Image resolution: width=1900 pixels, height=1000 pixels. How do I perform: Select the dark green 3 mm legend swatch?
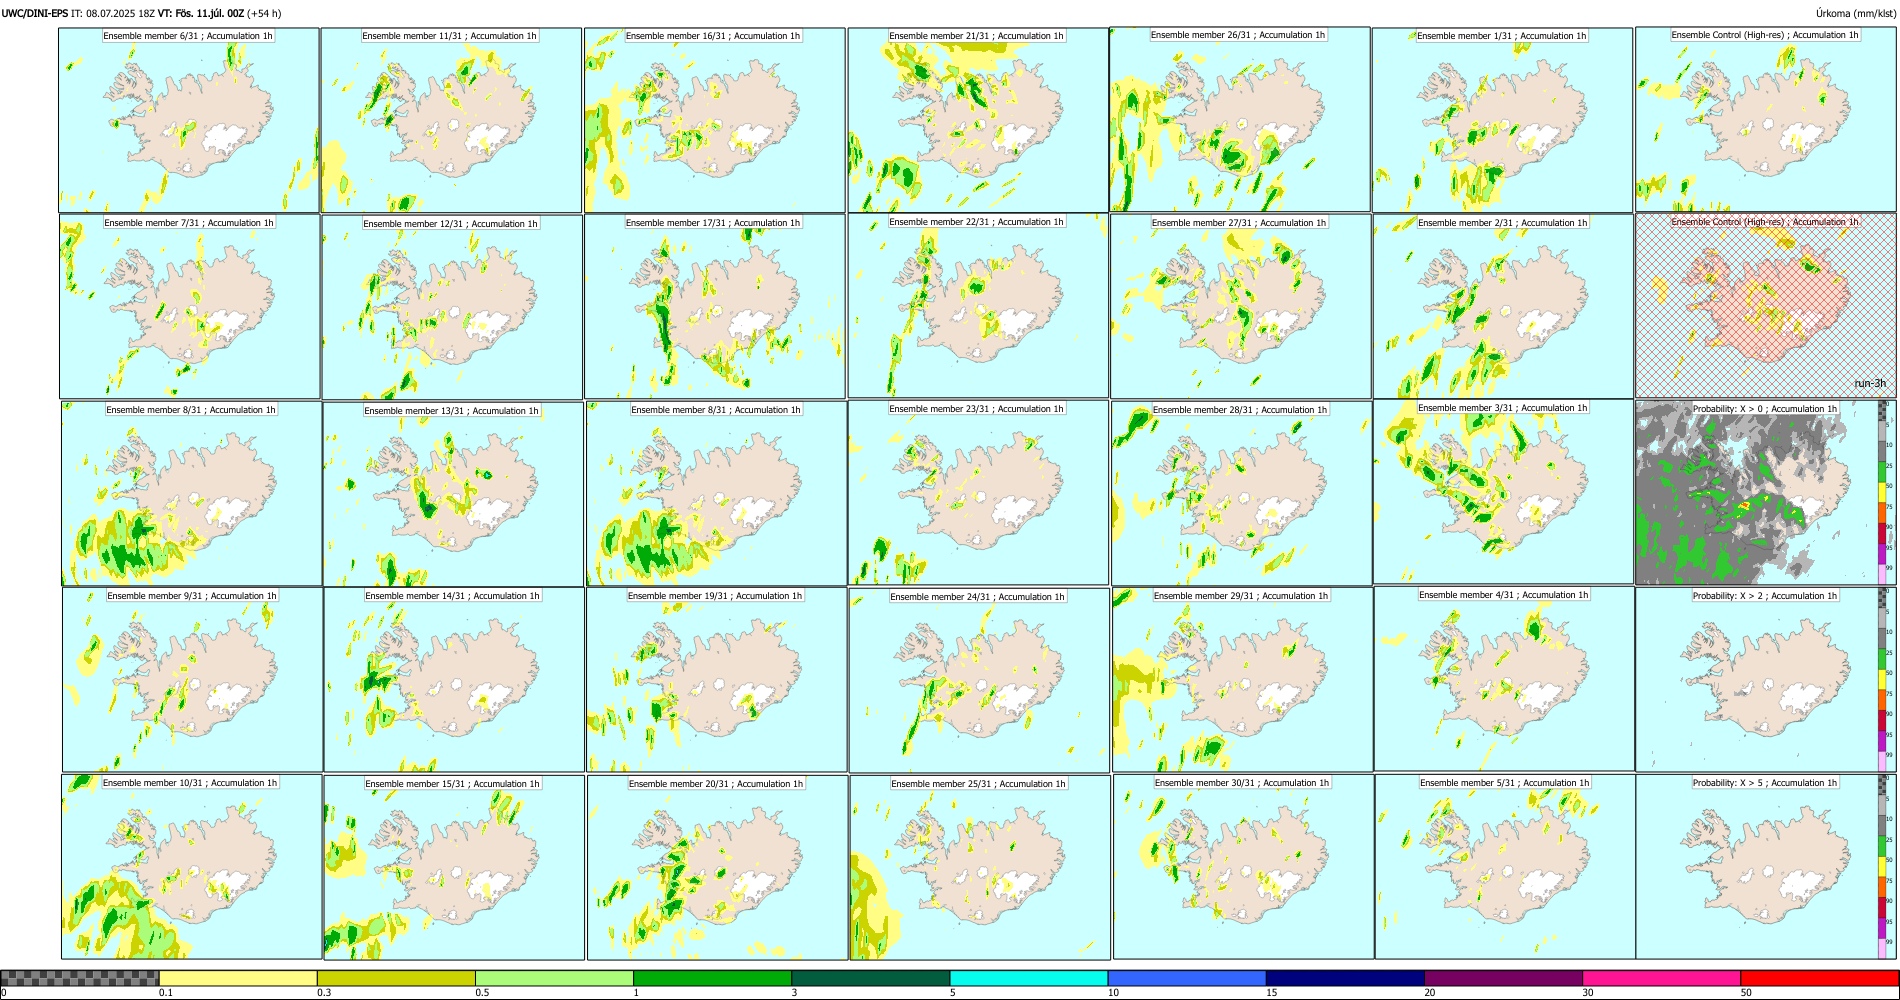pos(870,978)
